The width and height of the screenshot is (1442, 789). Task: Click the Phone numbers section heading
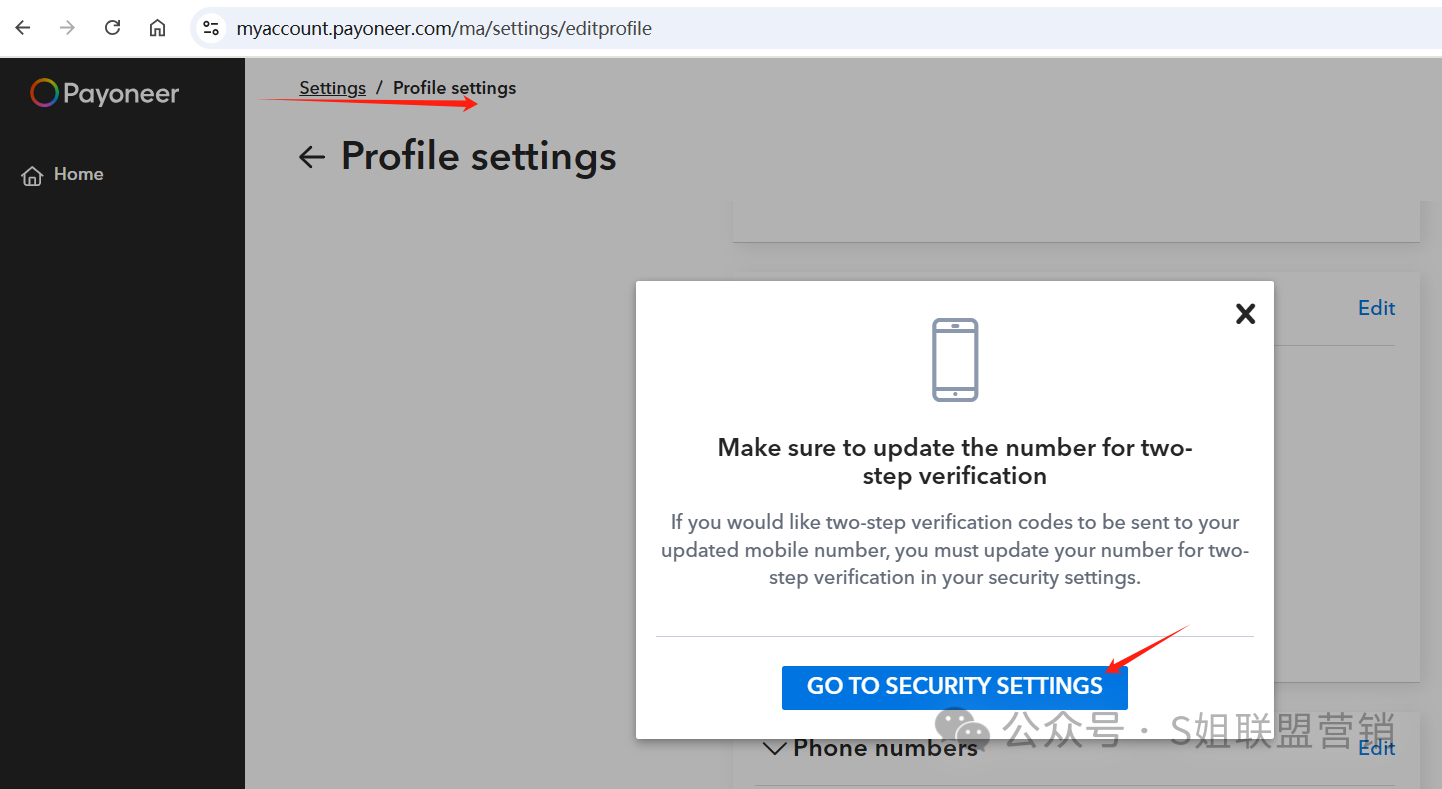coord(885,748)
